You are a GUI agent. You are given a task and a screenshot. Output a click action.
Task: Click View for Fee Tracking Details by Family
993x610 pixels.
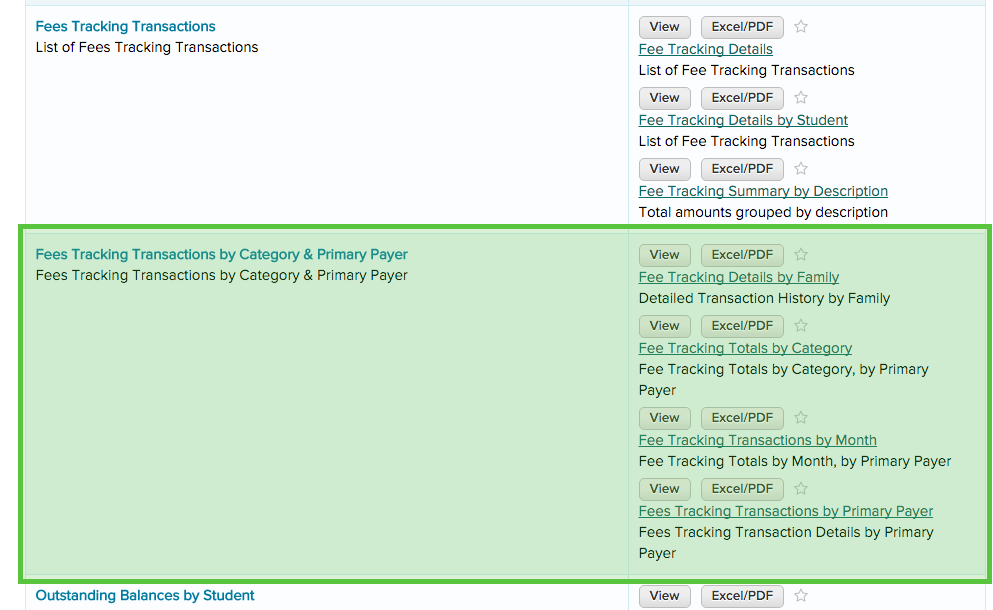(664, 255)
